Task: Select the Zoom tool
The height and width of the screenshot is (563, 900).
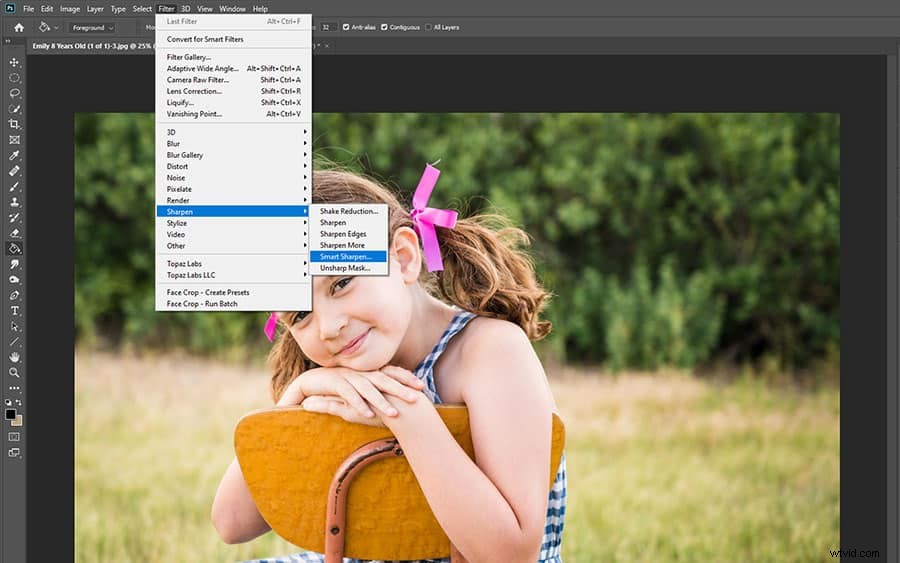Action: [14, 372]
